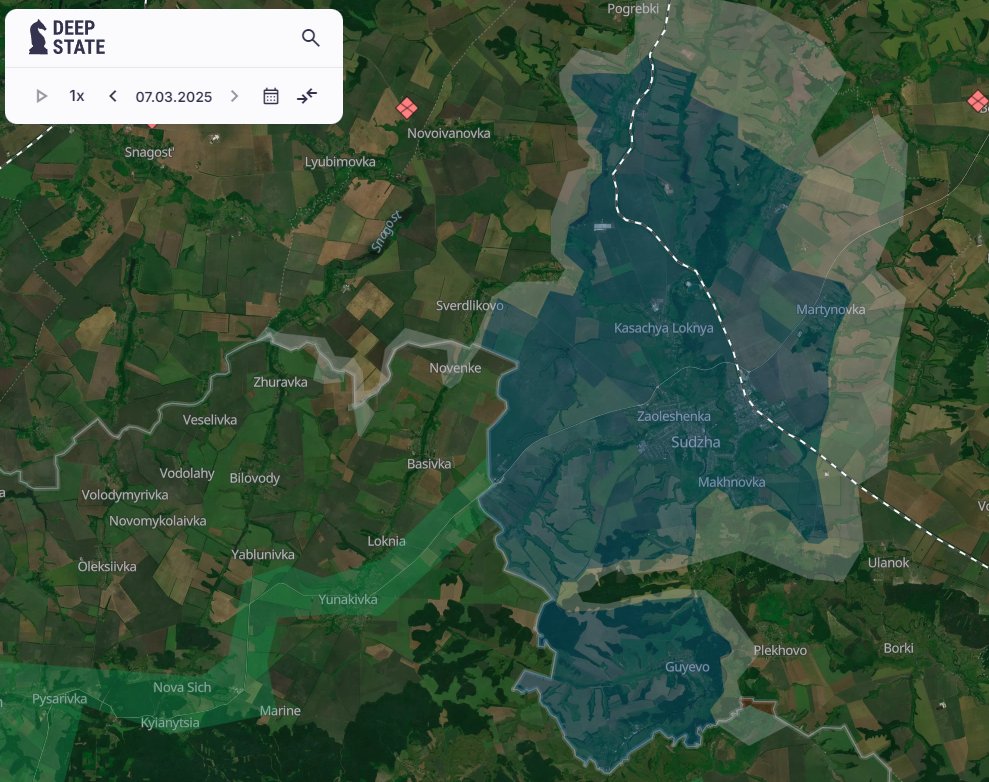The height and width of the screenshot is (782, 989).
Task: Click the Snagost' village label
Action: [x=149, y=152]
